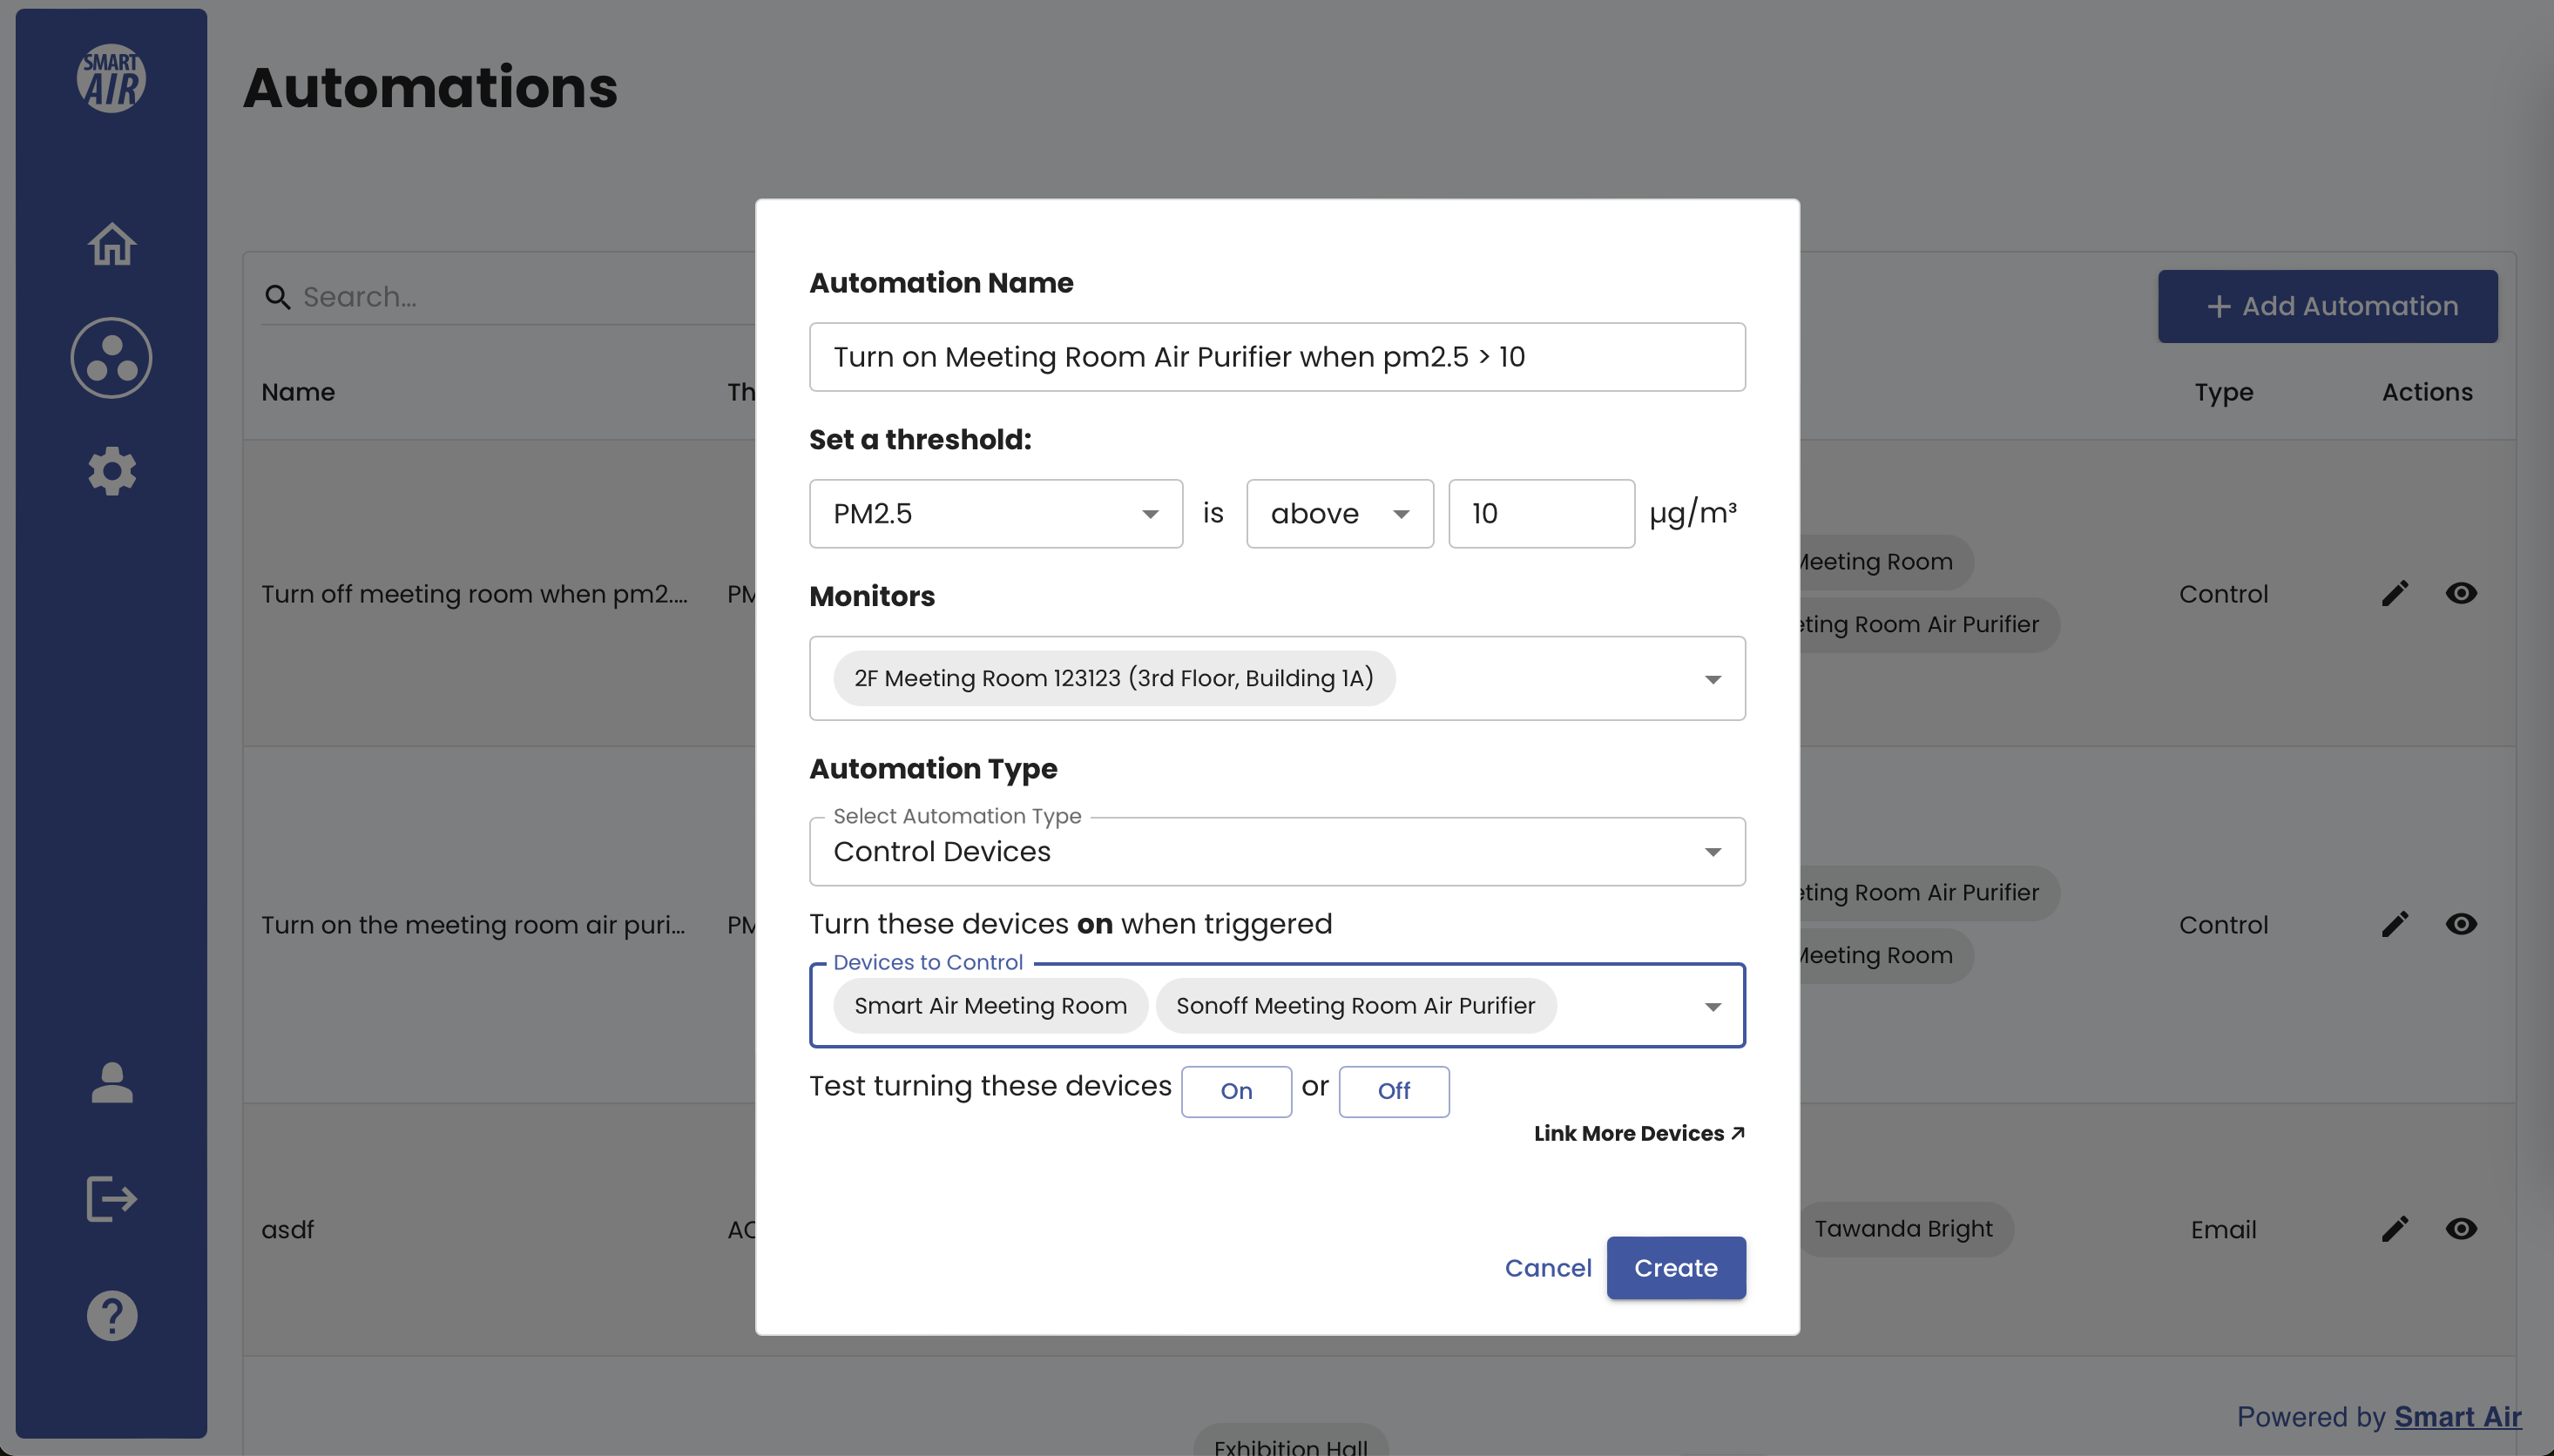The image size is (2554, 1456).
Task: Click the Create button to save automation
Action: [x=1673, y=1266]
